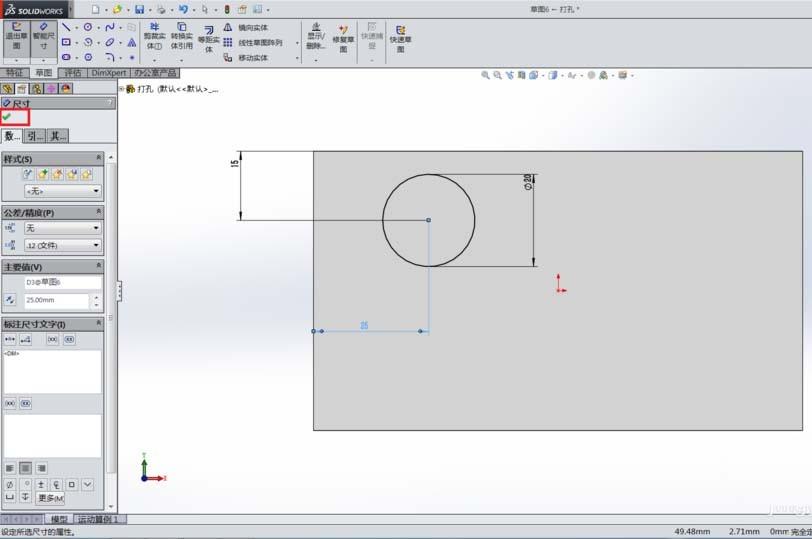
Task: Collapse the Tolerance/Precision (公差/精度) section
Action: click(x=98, y=211)
